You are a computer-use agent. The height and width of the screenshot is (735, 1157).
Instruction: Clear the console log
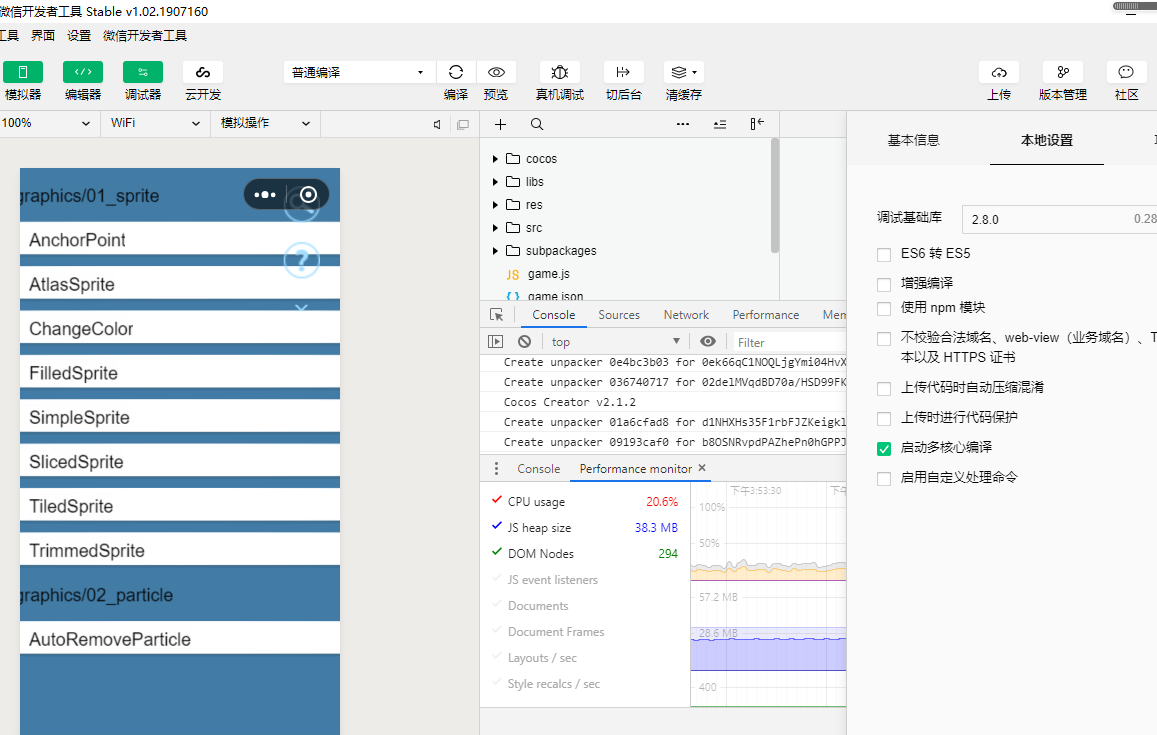[x=525, y=342]
